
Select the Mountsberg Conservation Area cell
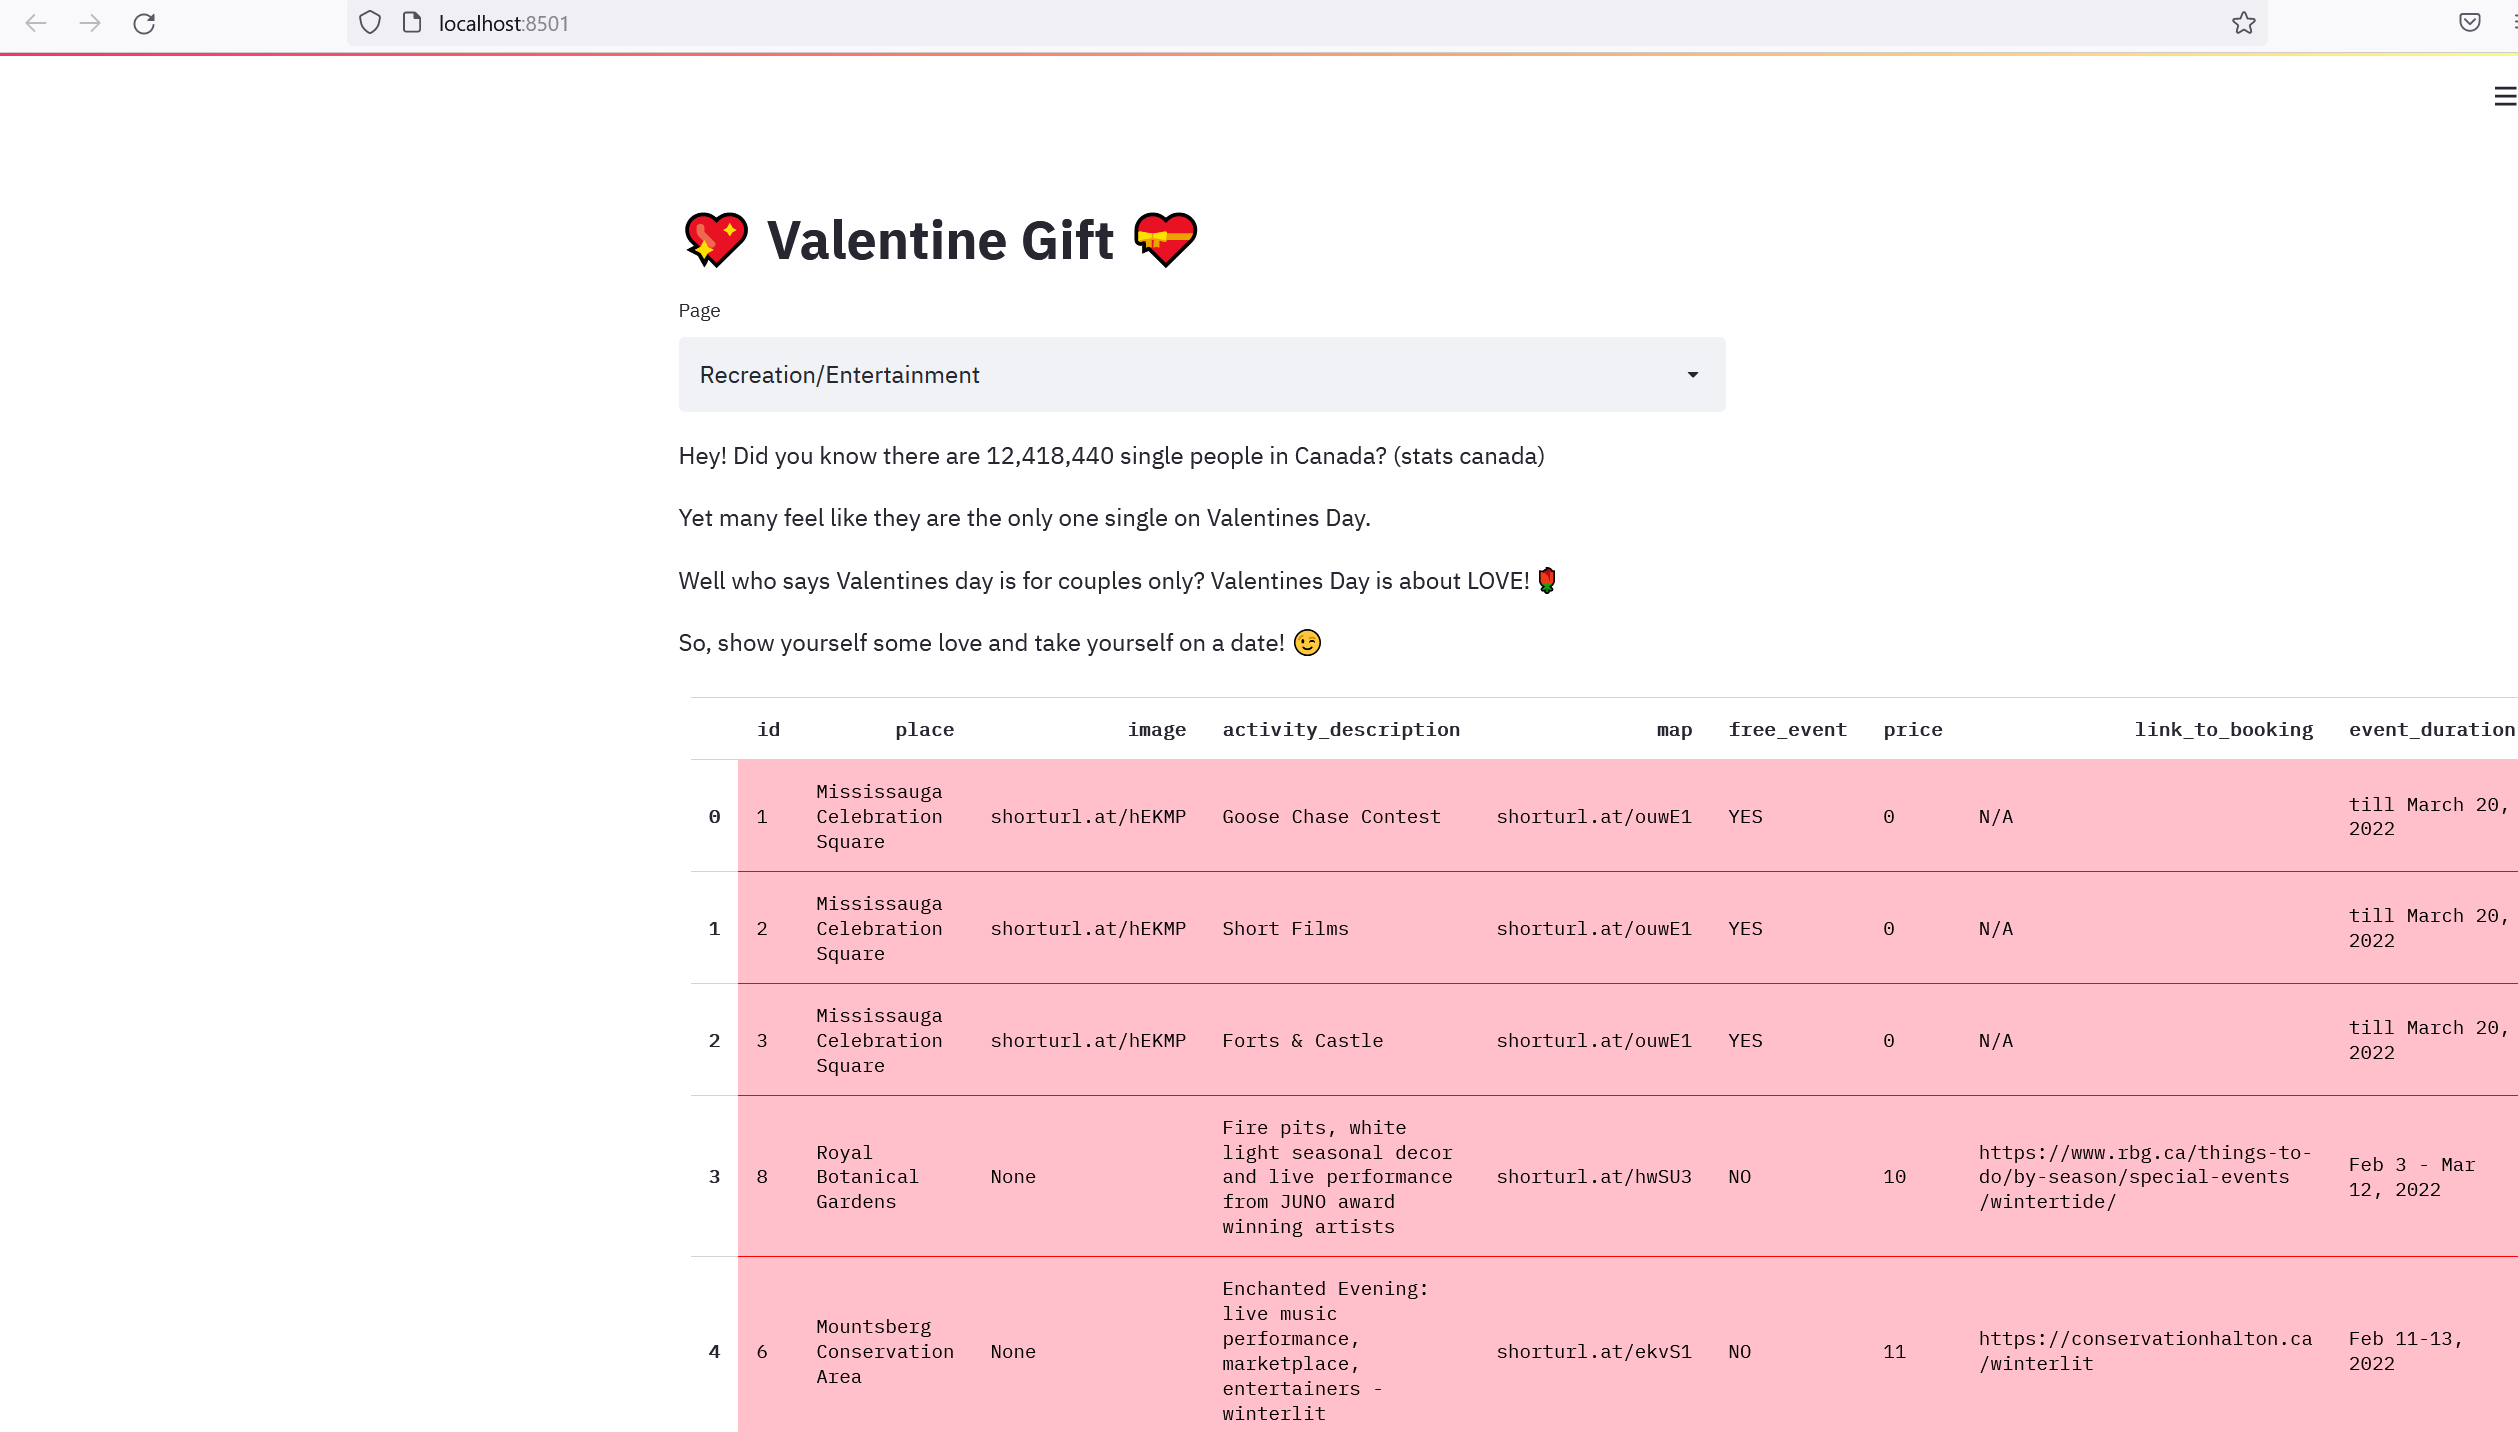[x=884, y=1350]
